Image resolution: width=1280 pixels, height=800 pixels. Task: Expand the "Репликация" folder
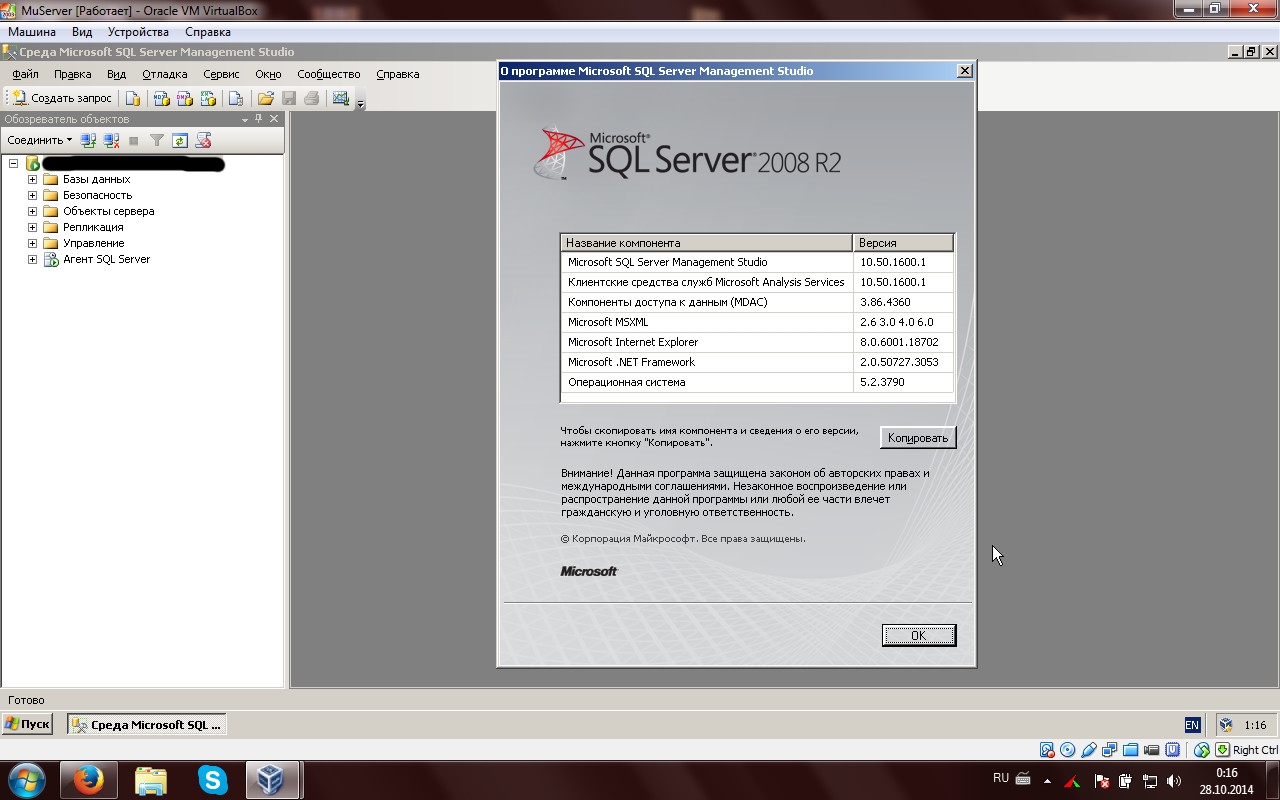pyautogui.click(x=32, y=227)
